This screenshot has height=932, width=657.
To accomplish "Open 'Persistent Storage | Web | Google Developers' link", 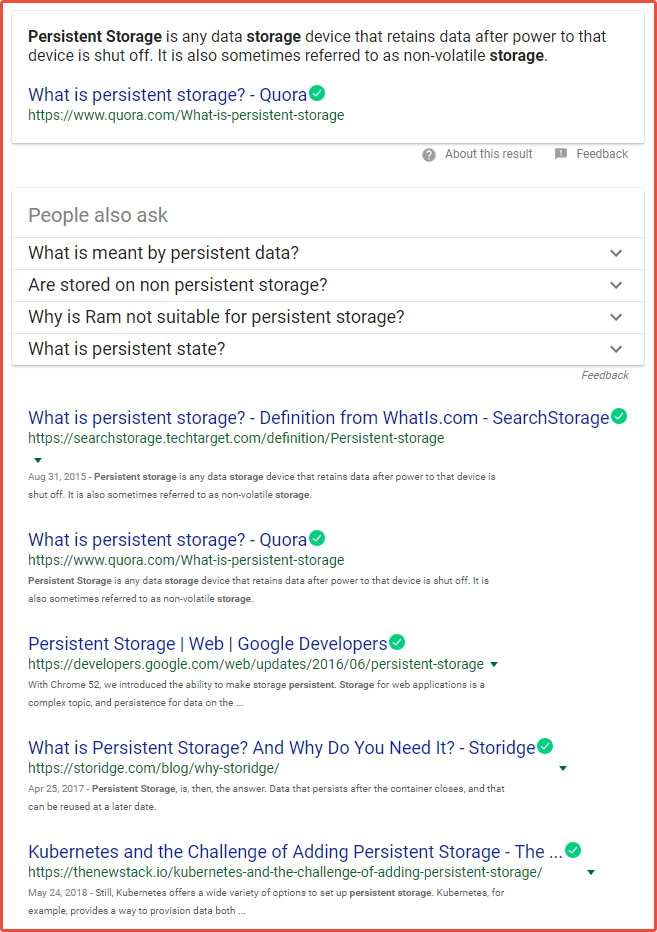I will tap(208, 644).
